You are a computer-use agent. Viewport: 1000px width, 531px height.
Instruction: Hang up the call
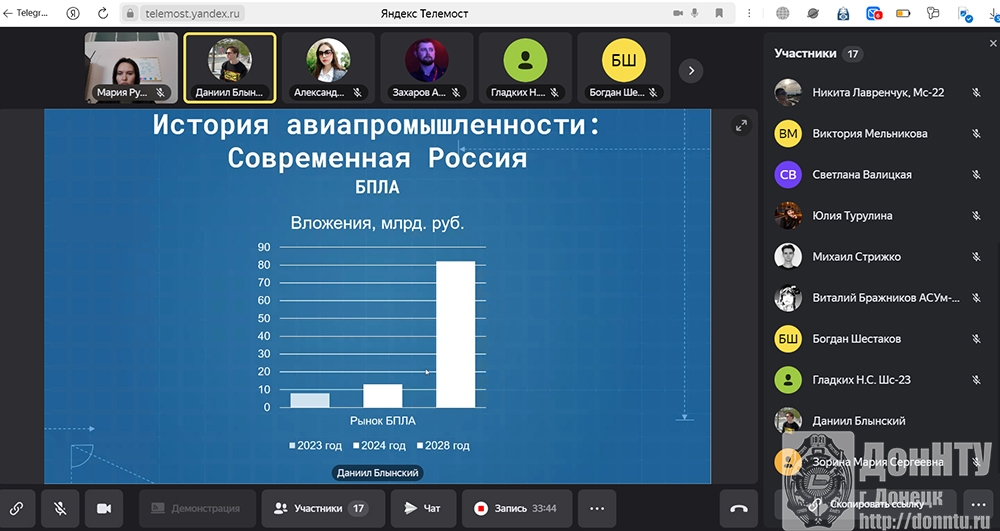click(x=739, y=508)
